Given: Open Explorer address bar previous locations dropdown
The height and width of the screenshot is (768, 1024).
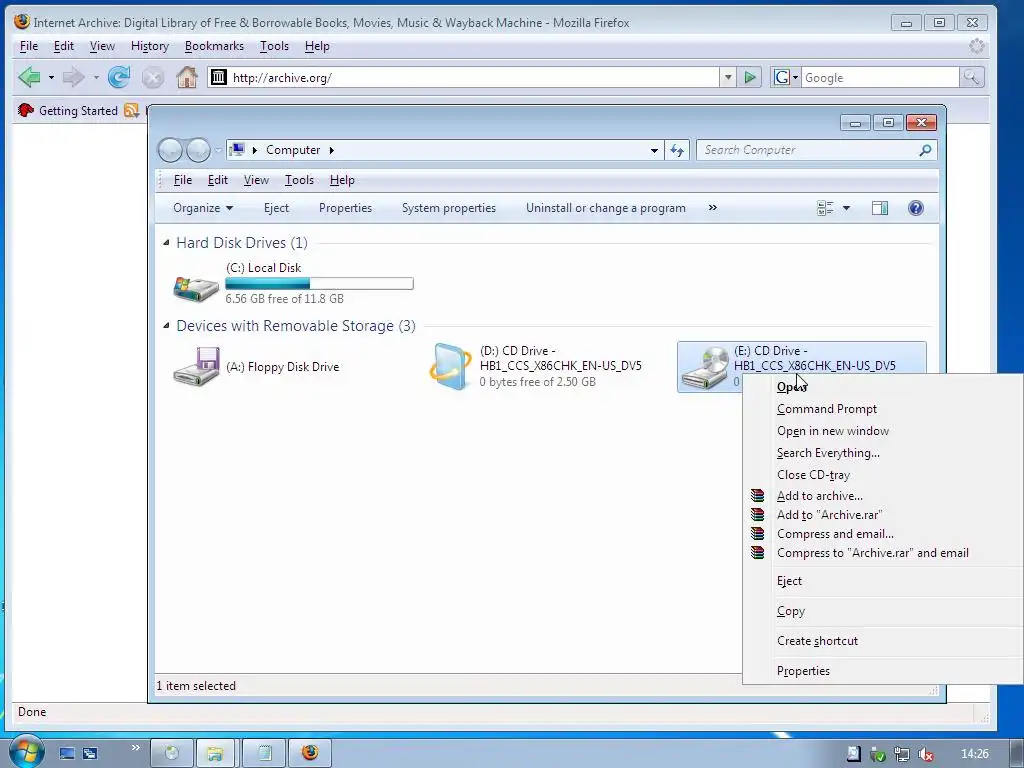Looking at the screenshot, I should [654, 150].
